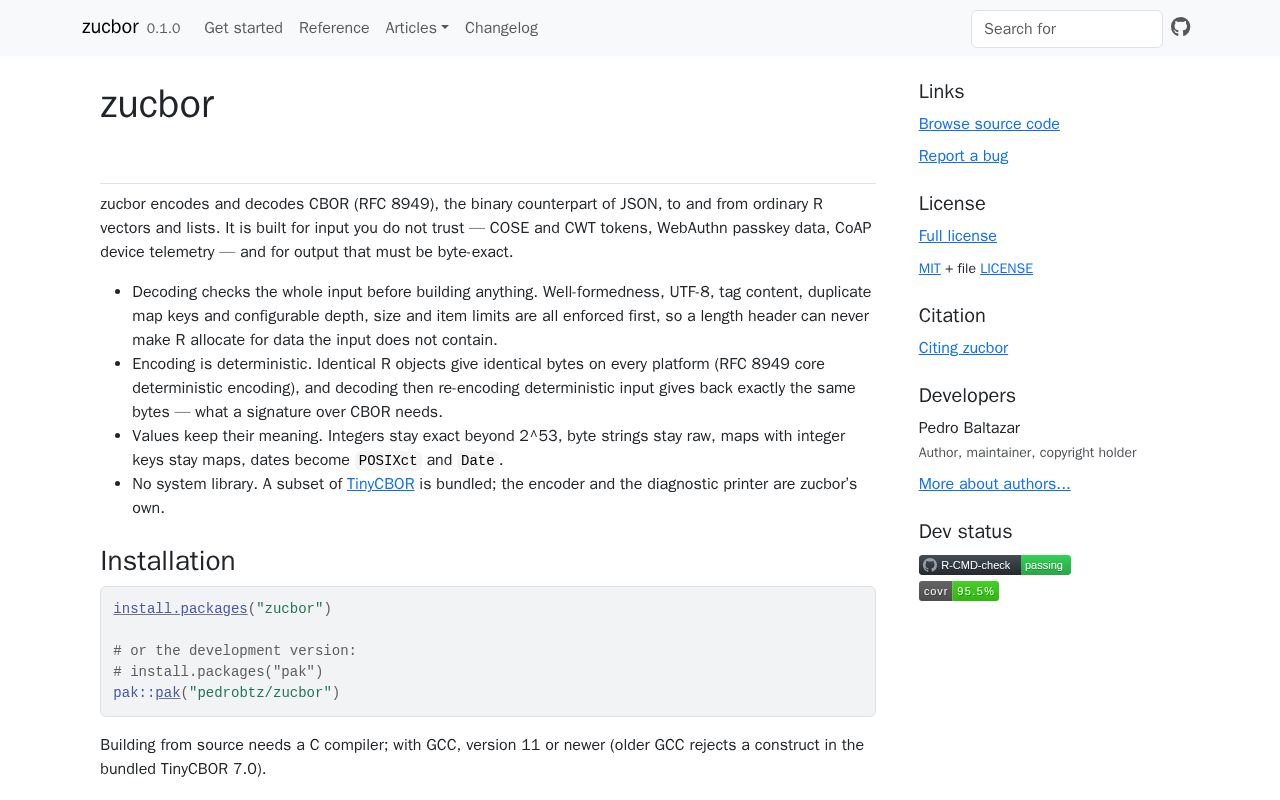Image resolution: width=1280 pixels, height=800 pixels.
Task: Click the POSIXct inline code text
Action: 388,461
